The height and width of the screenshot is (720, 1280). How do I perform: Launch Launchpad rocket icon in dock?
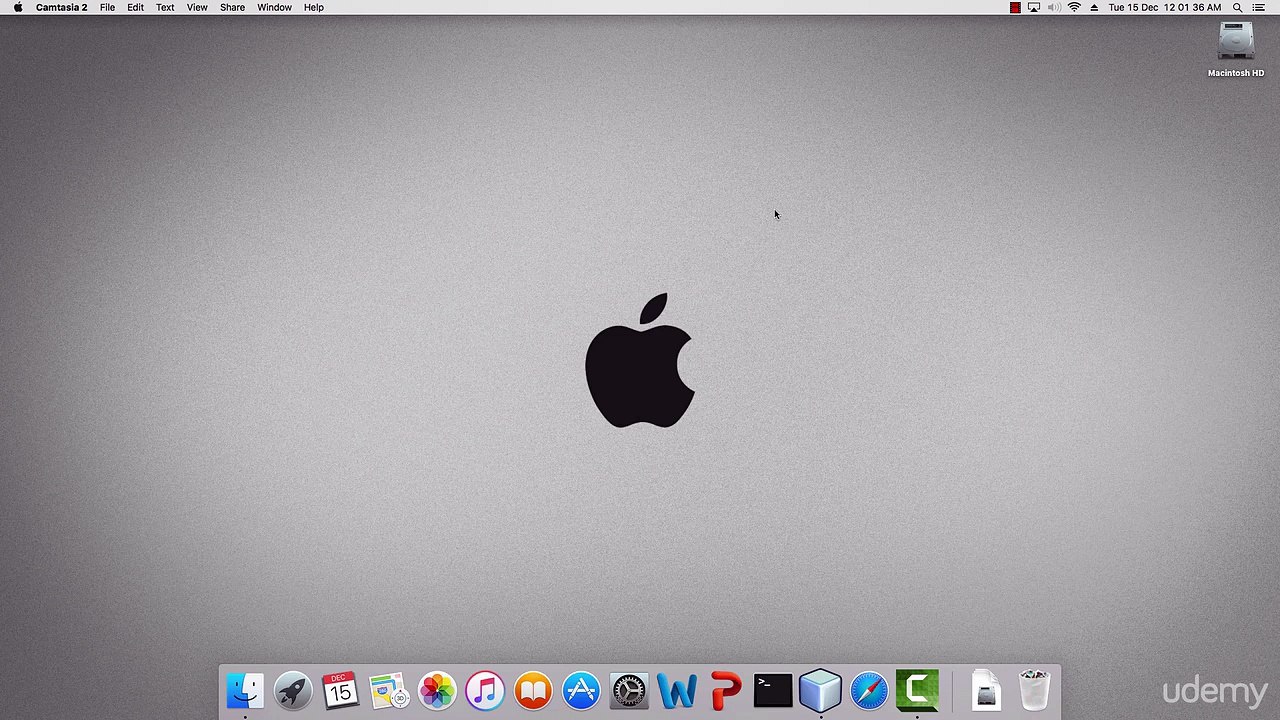[x=293, y=691]
